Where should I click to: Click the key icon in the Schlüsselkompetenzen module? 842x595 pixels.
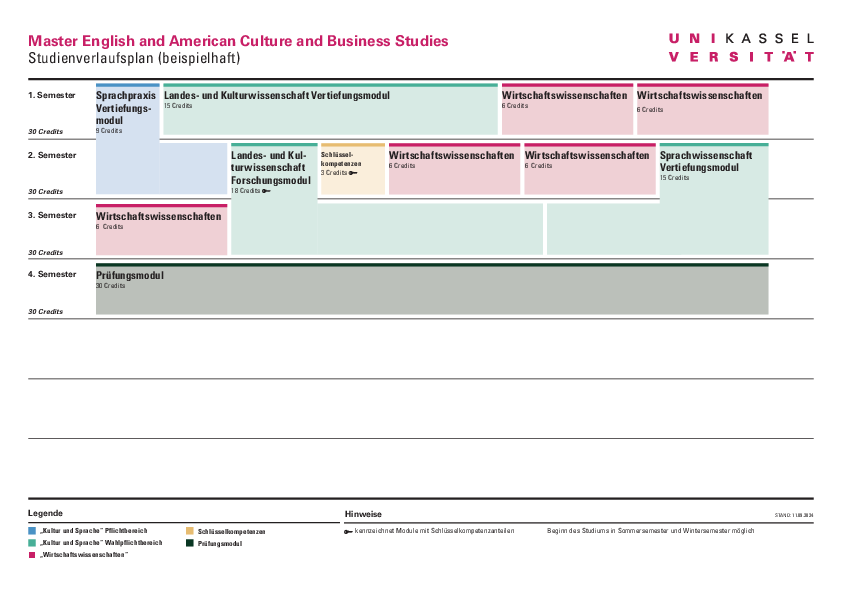[354, 172]
